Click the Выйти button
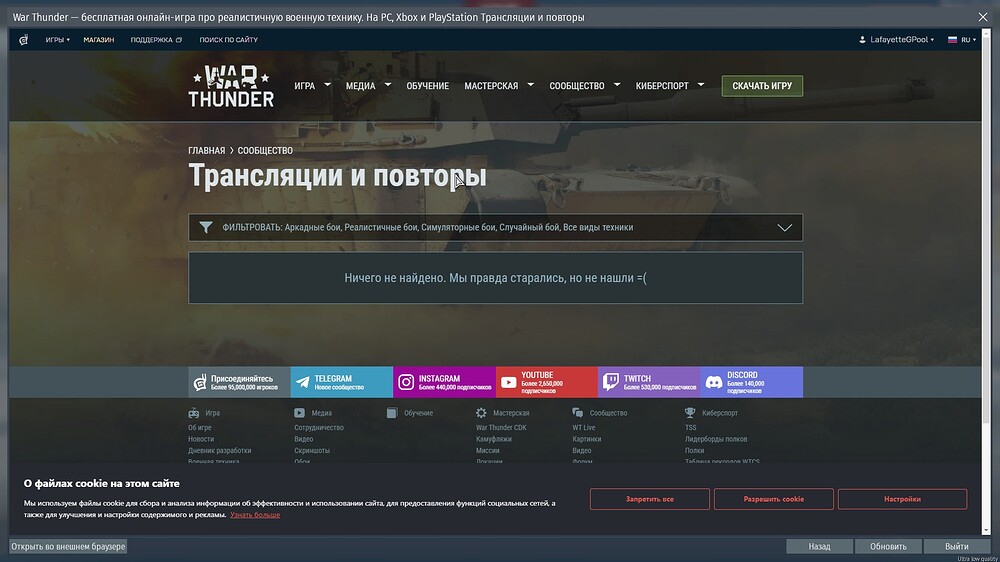This screenshot has width=1000, height=562. (957, 547)
